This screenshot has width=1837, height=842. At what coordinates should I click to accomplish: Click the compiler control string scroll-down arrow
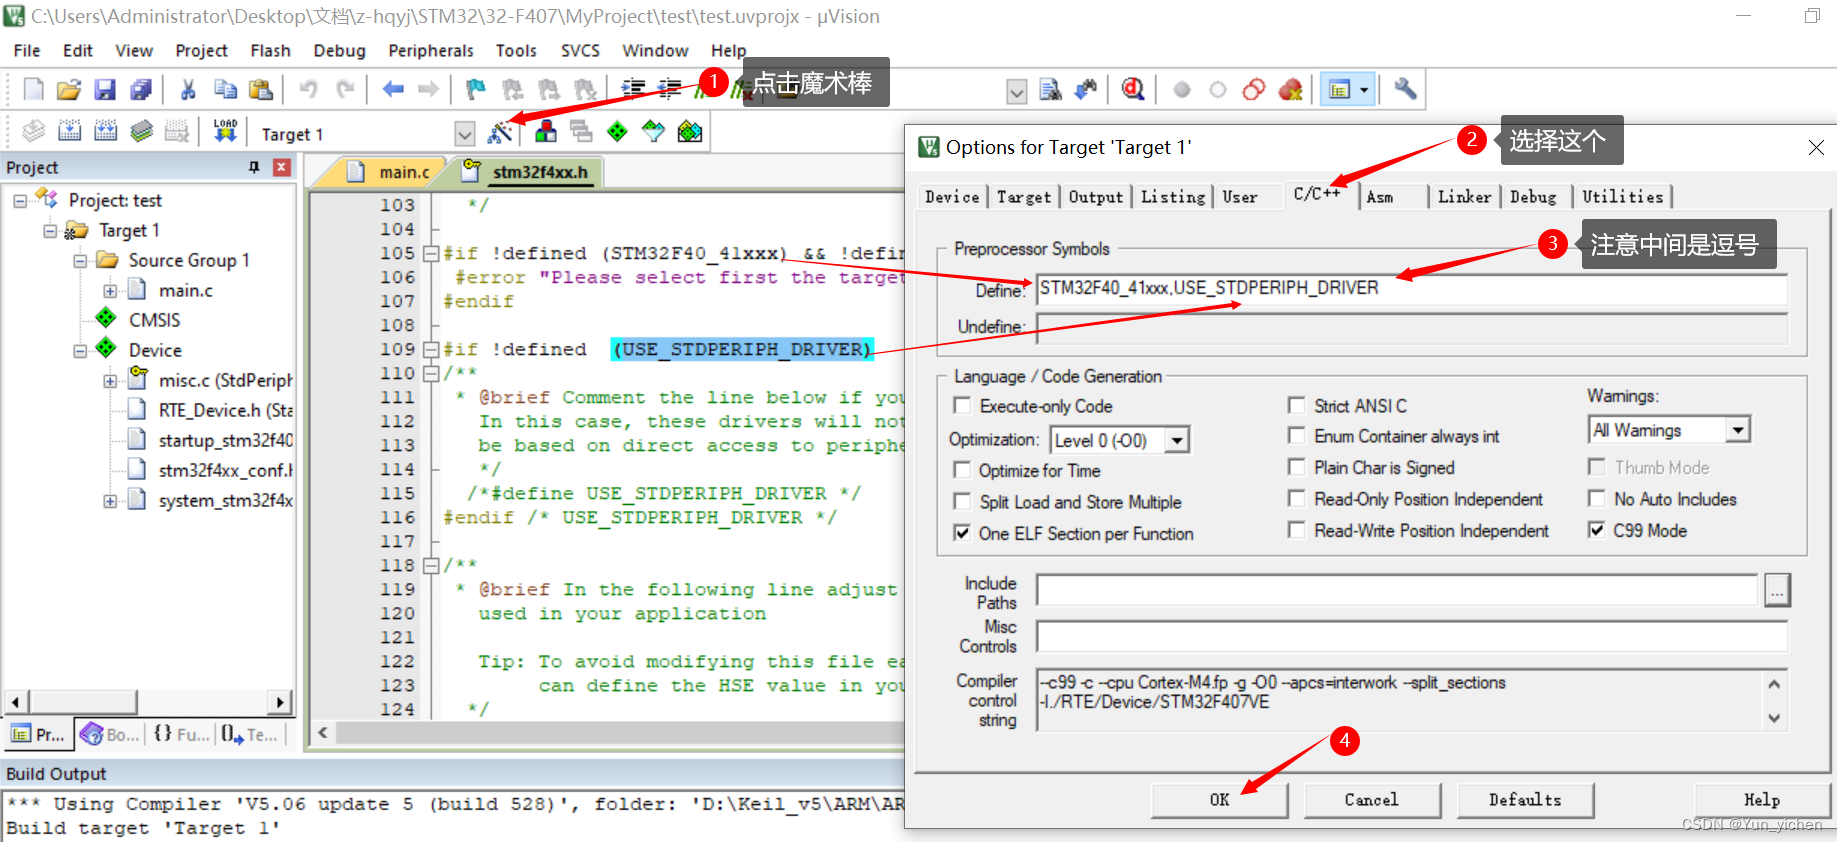click(1774, 718)
